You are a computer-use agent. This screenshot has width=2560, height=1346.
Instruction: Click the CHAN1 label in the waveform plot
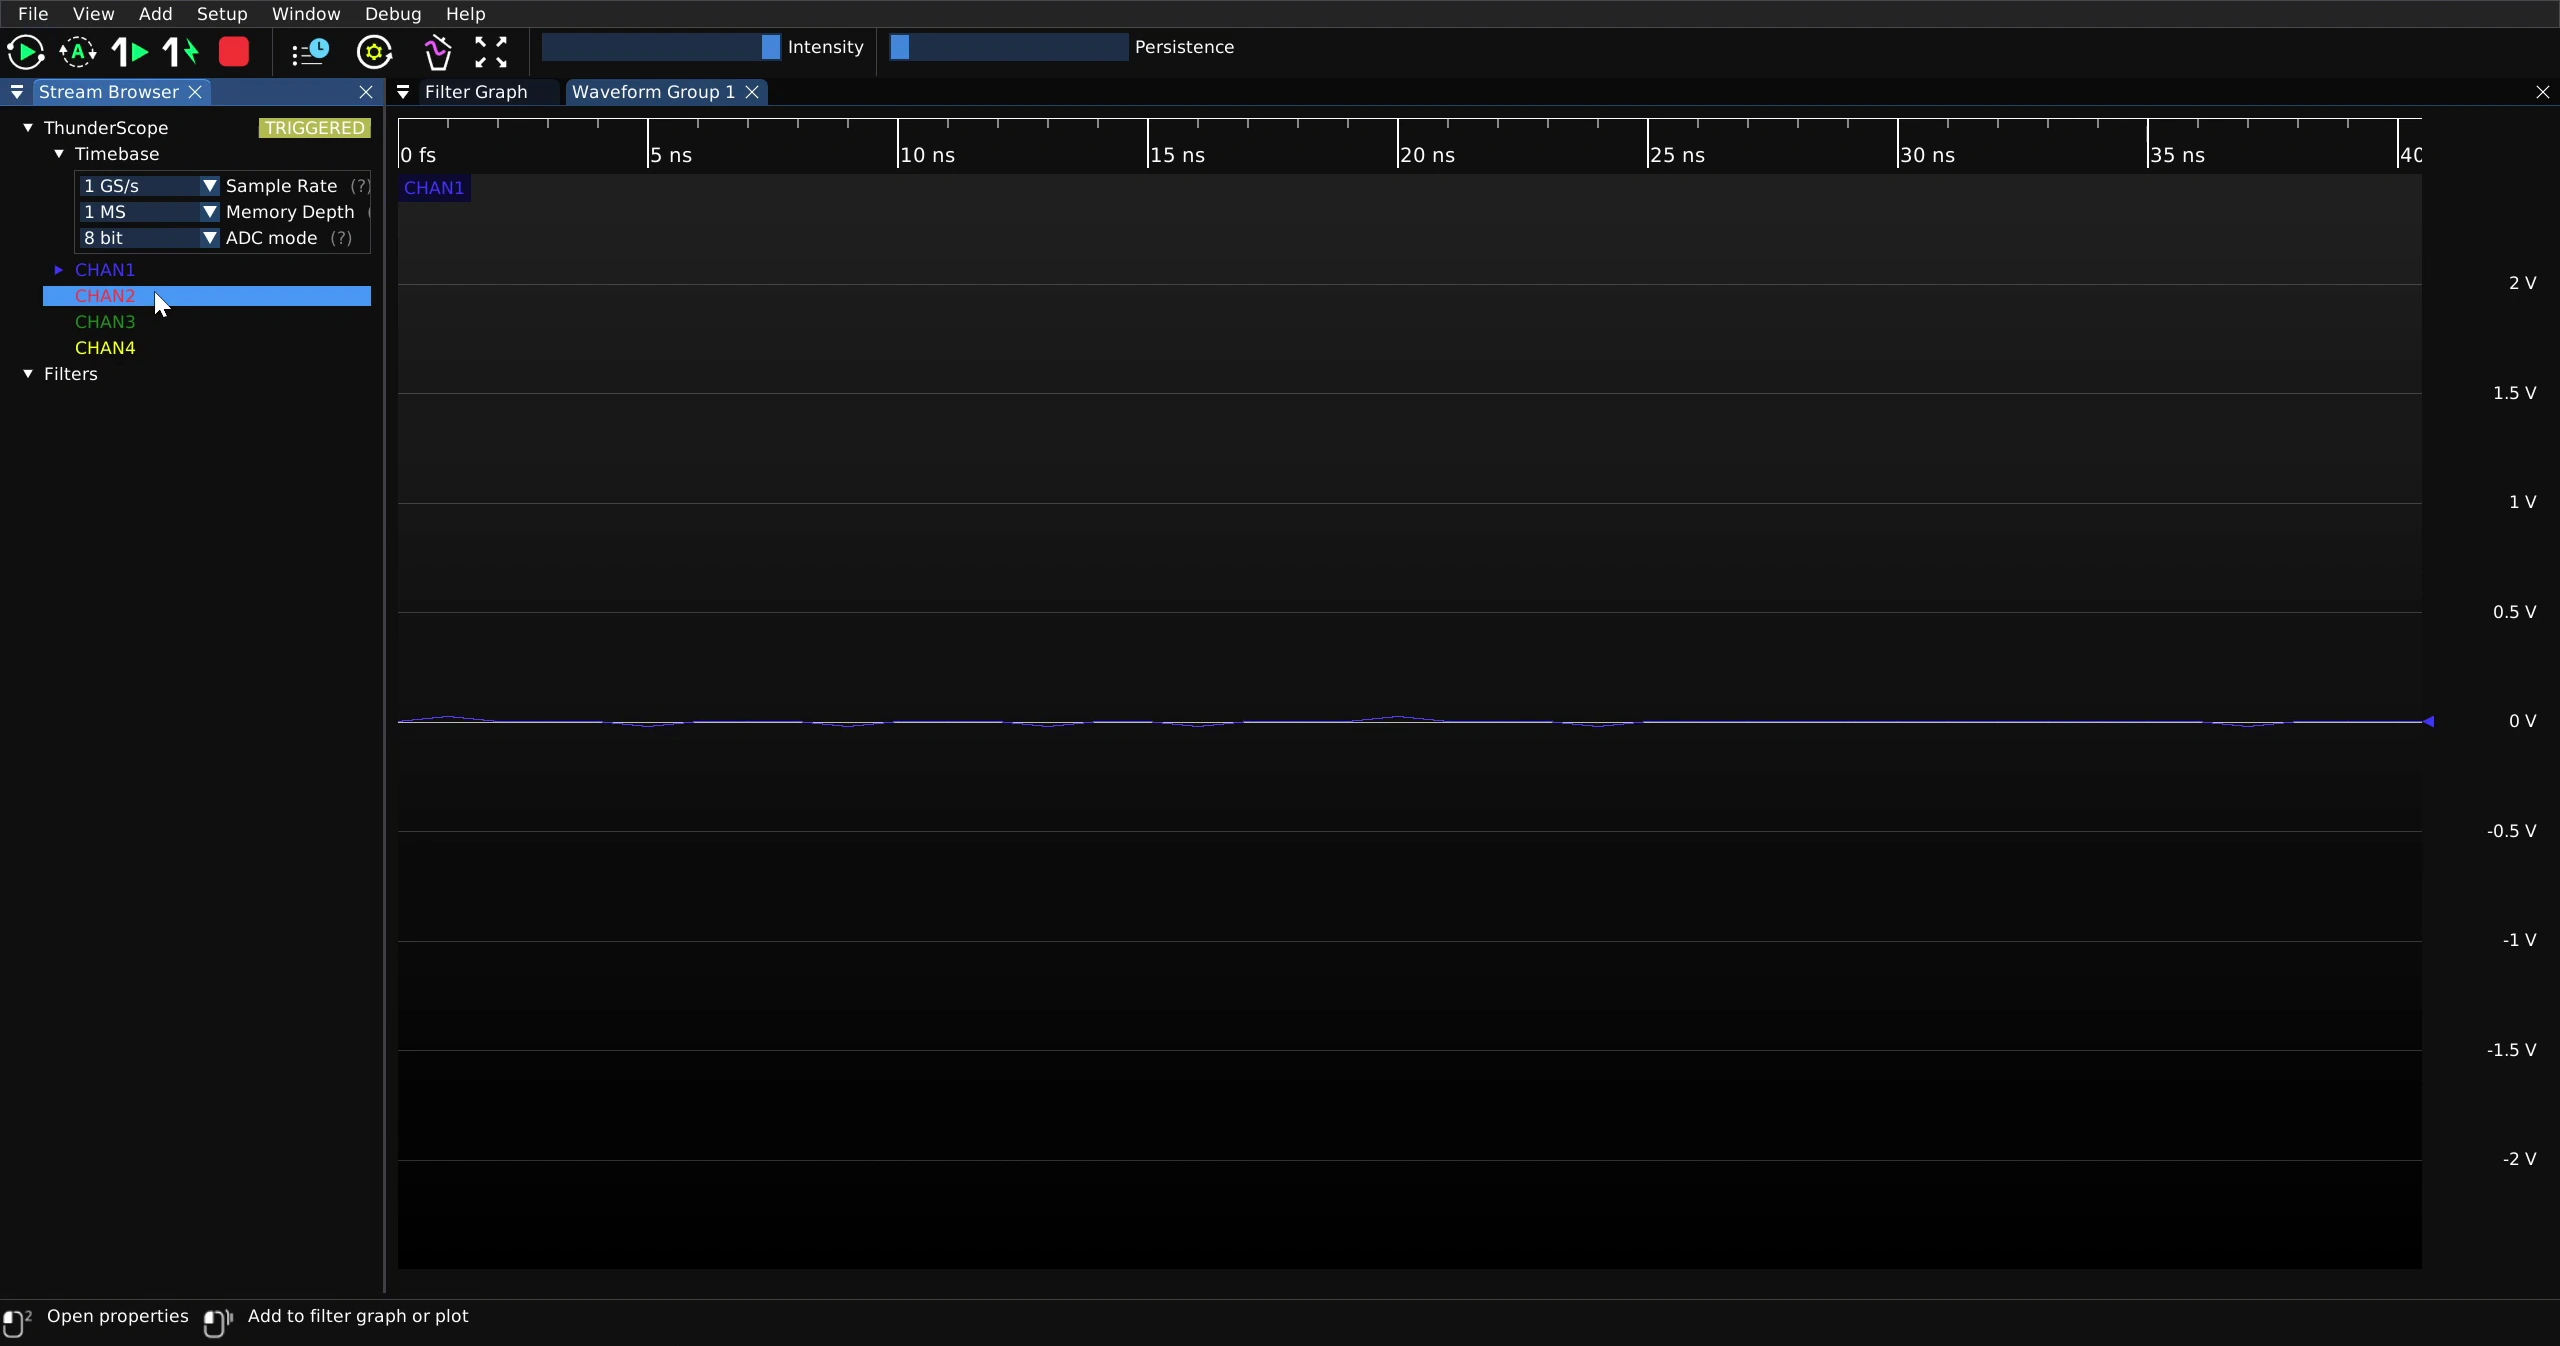pos(434,188)
